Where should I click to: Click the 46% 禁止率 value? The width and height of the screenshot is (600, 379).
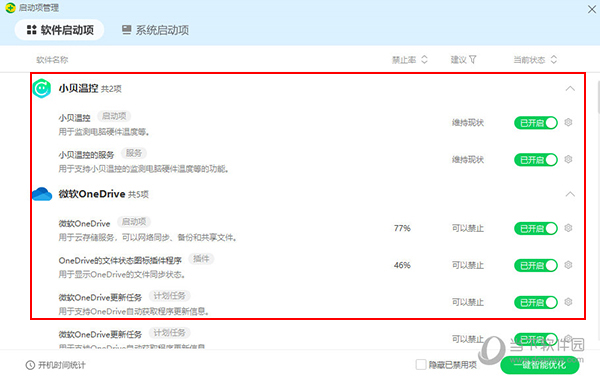tap(402, 265)
